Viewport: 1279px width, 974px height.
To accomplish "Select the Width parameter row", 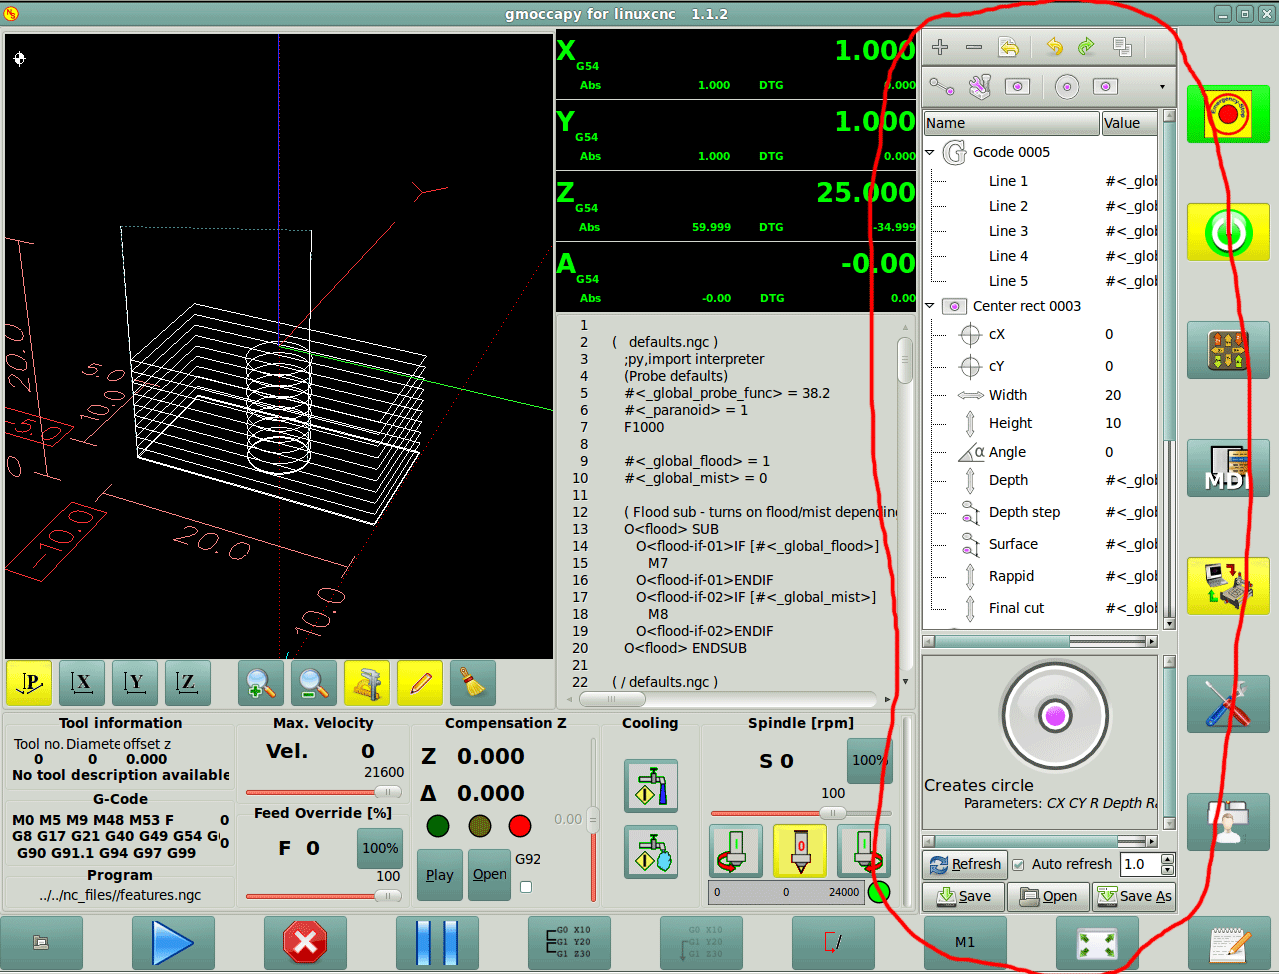I will (1008, 395).
